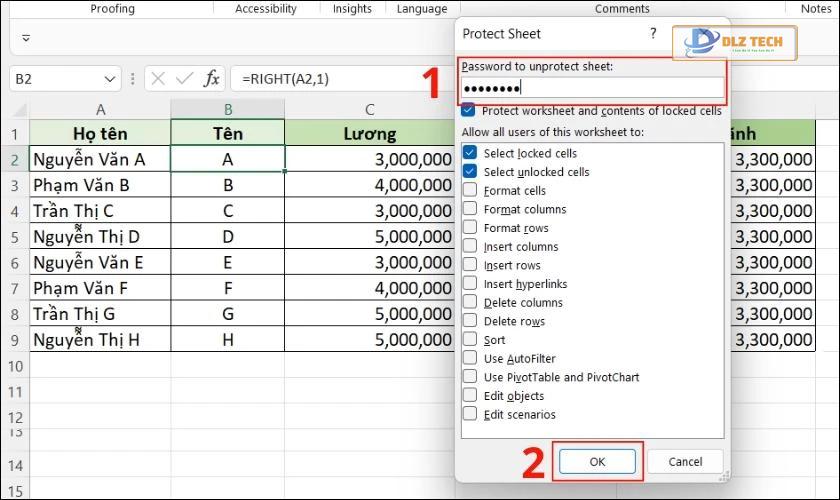Click the Select All corner triangle
Screen dimensions: 840x500
click(20, 110)
